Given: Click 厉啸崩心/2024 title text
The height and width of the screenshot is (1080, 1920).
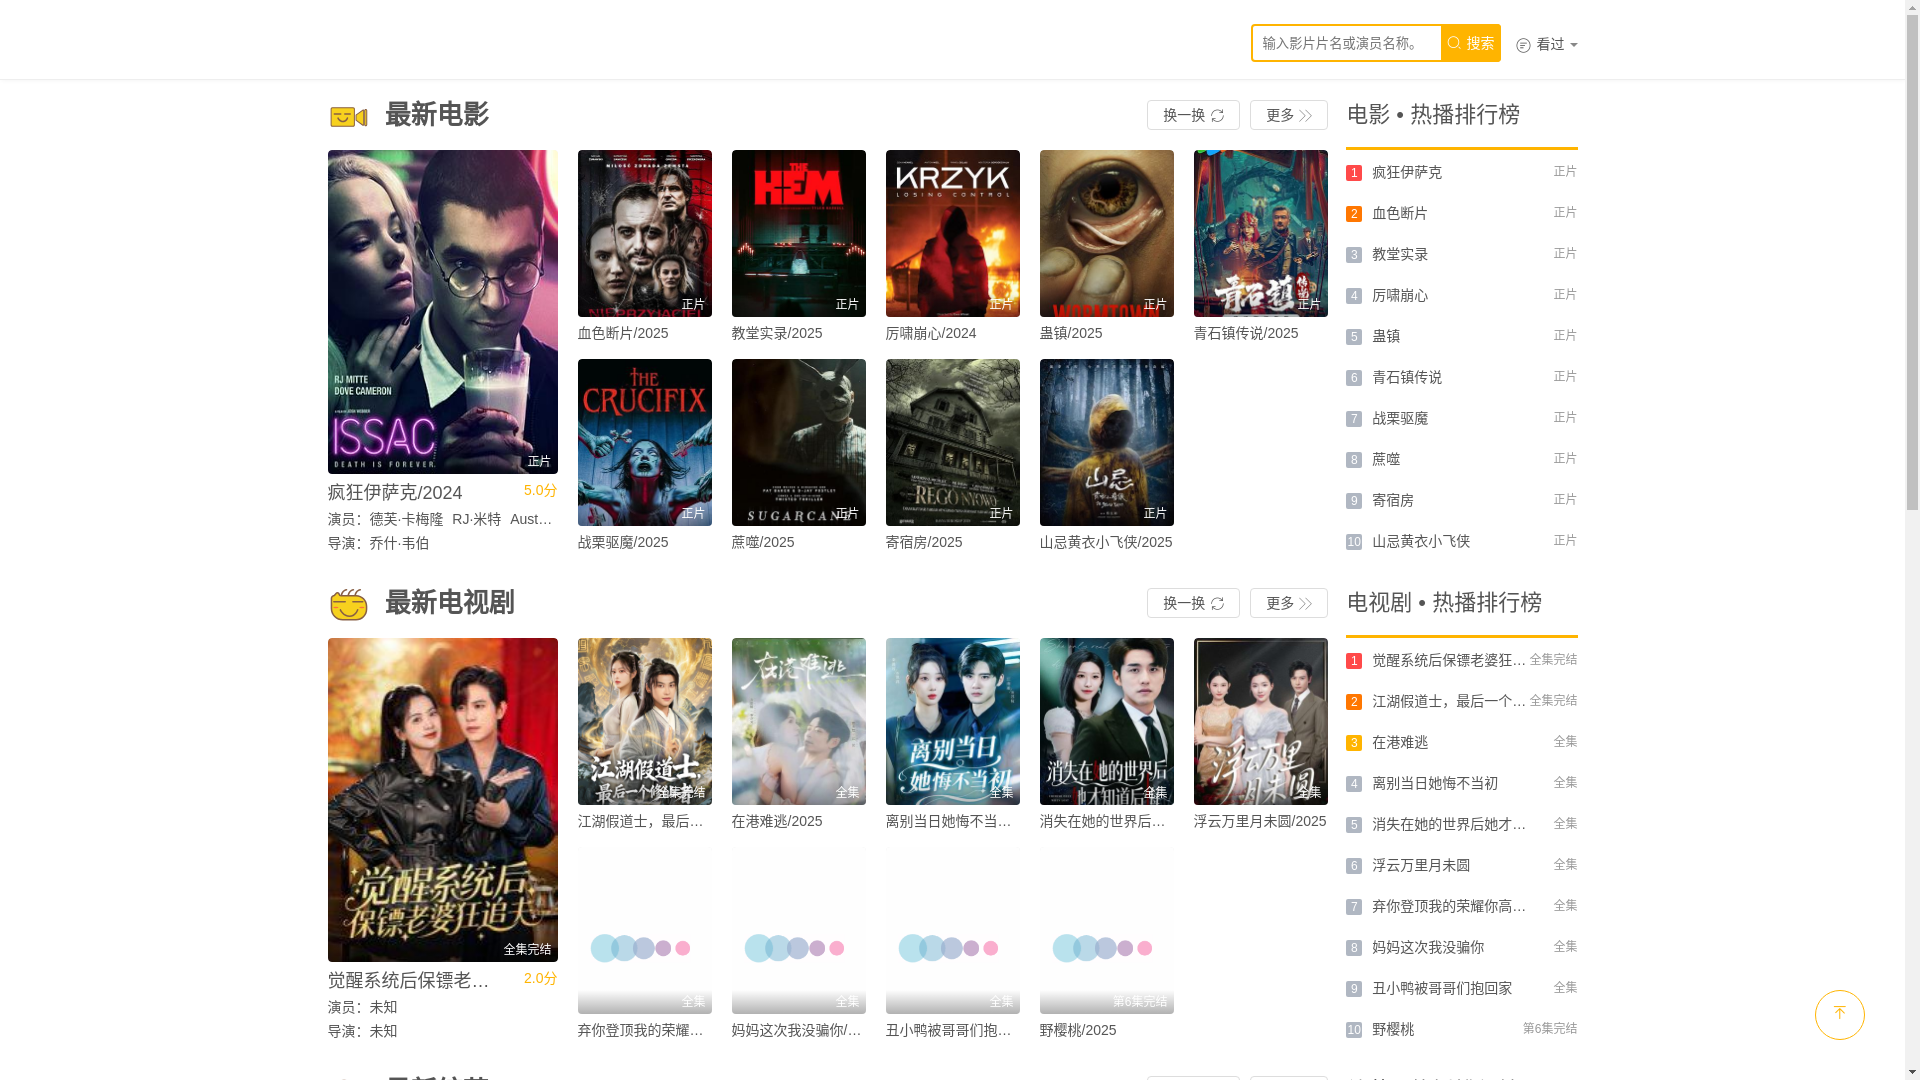Looking at the screenshot, I should coord(931,333).
